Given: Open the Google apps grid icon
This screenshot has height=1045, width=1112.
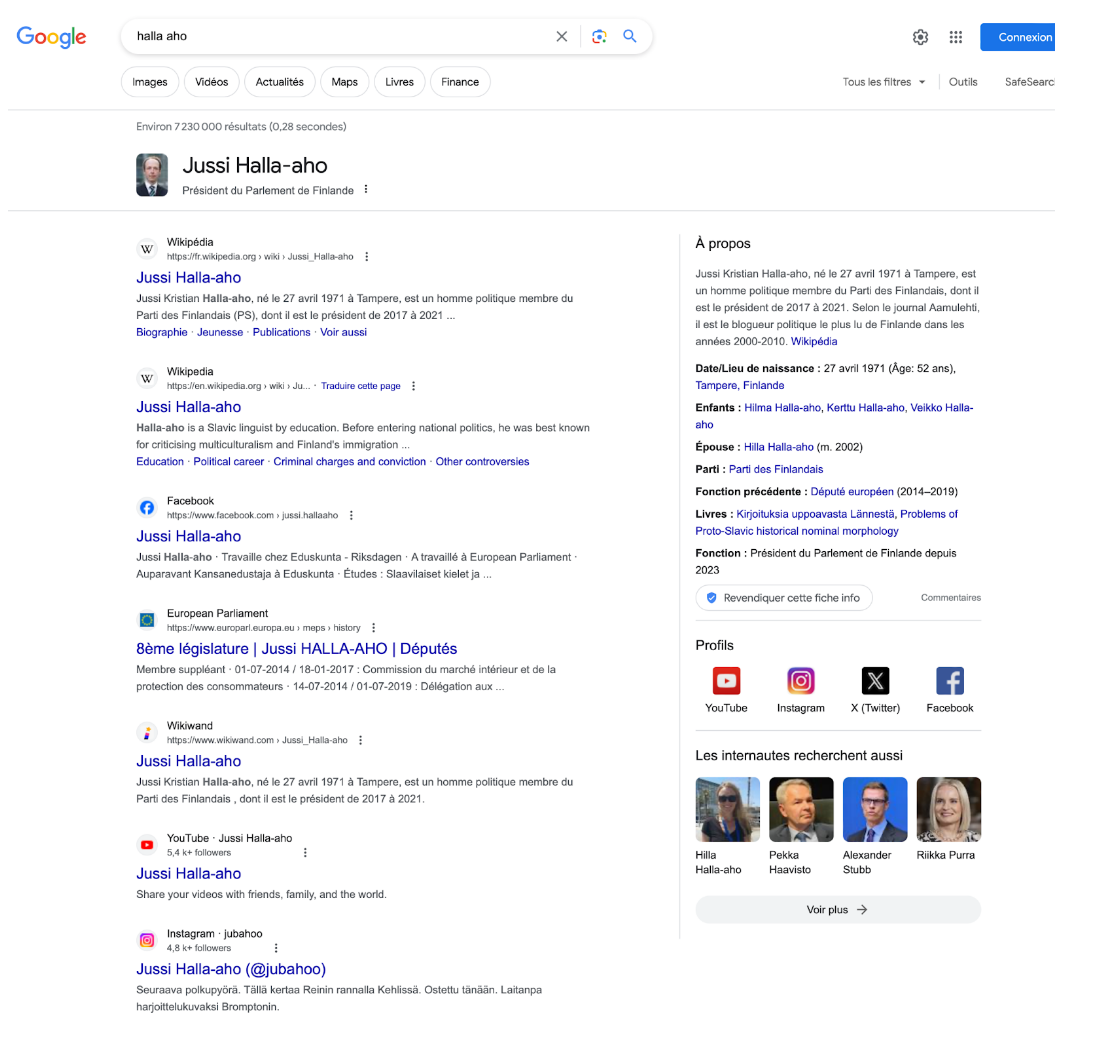Looking at the screenshot, I should 955,37.
